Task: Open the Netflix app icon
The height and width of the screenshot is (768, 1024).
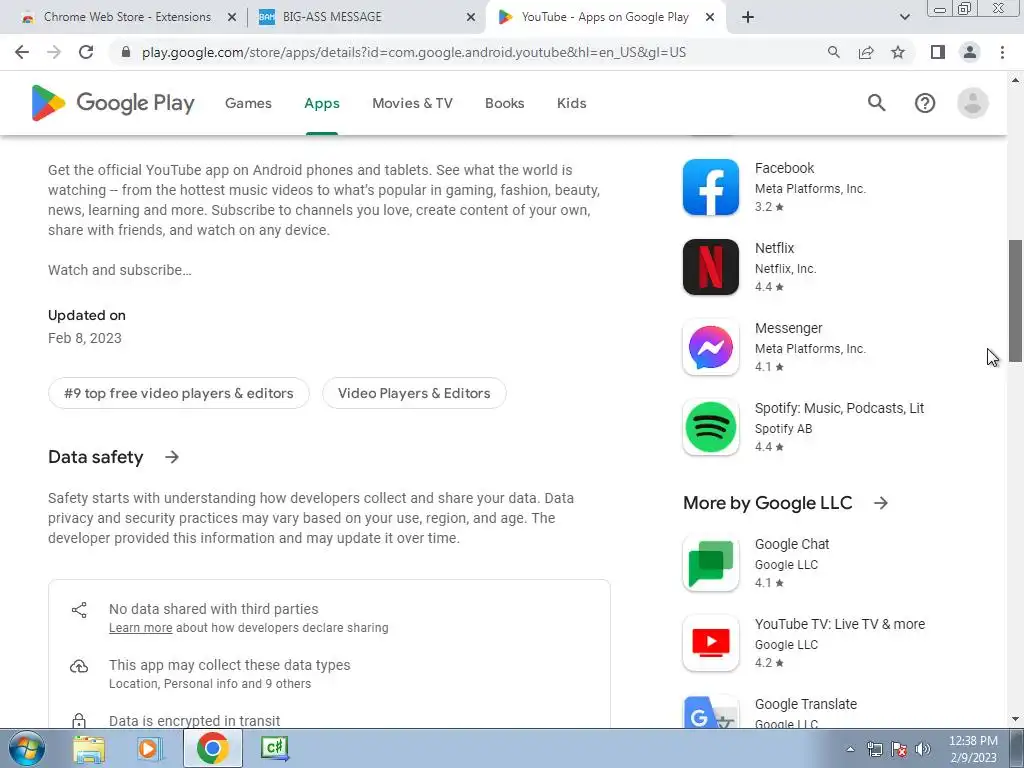Action: pos(711,267)
